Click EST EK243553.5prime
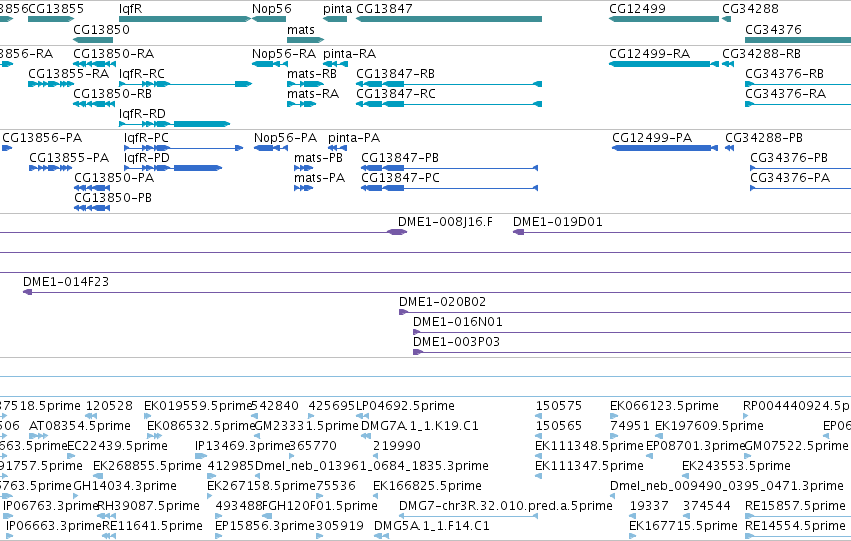Image resolution: width=851 pixels, height=541 pixels. coord(736,466)
